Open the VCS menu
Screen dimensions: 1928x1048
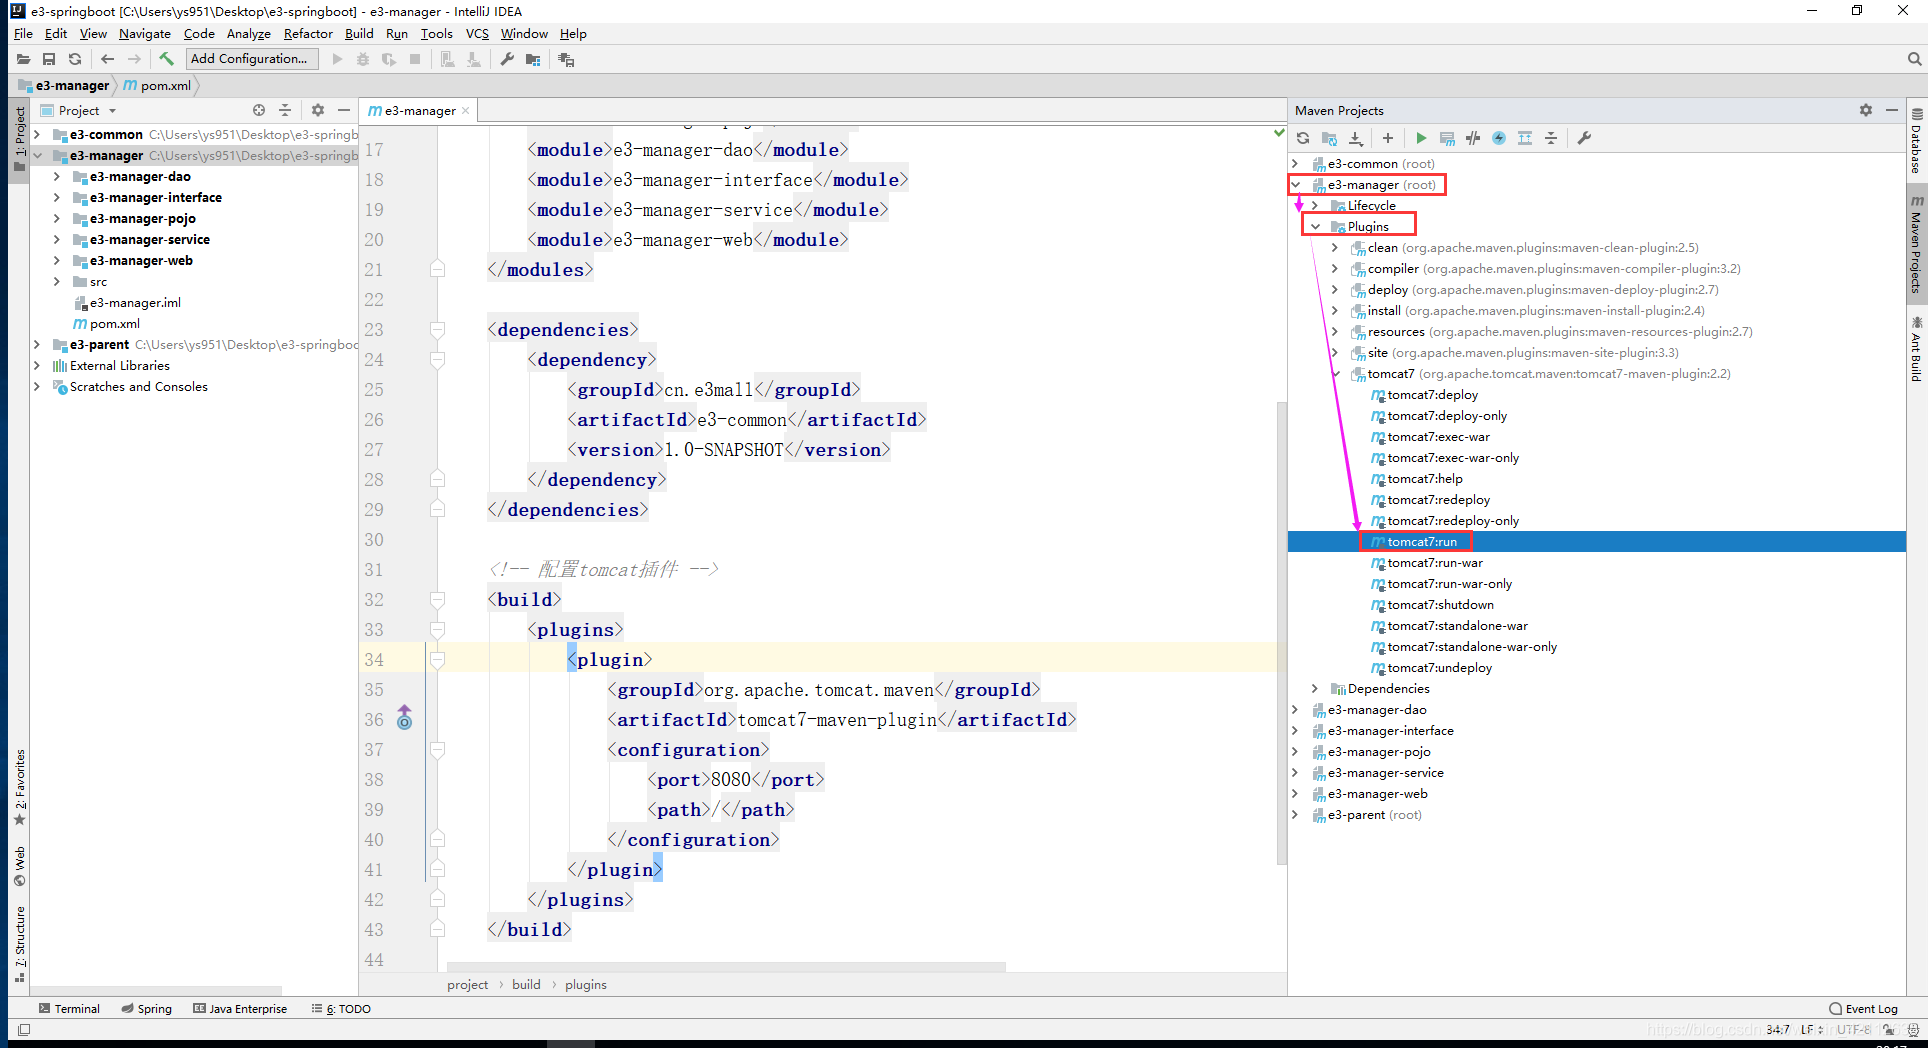pyautogui.click(x=477, y=33)
